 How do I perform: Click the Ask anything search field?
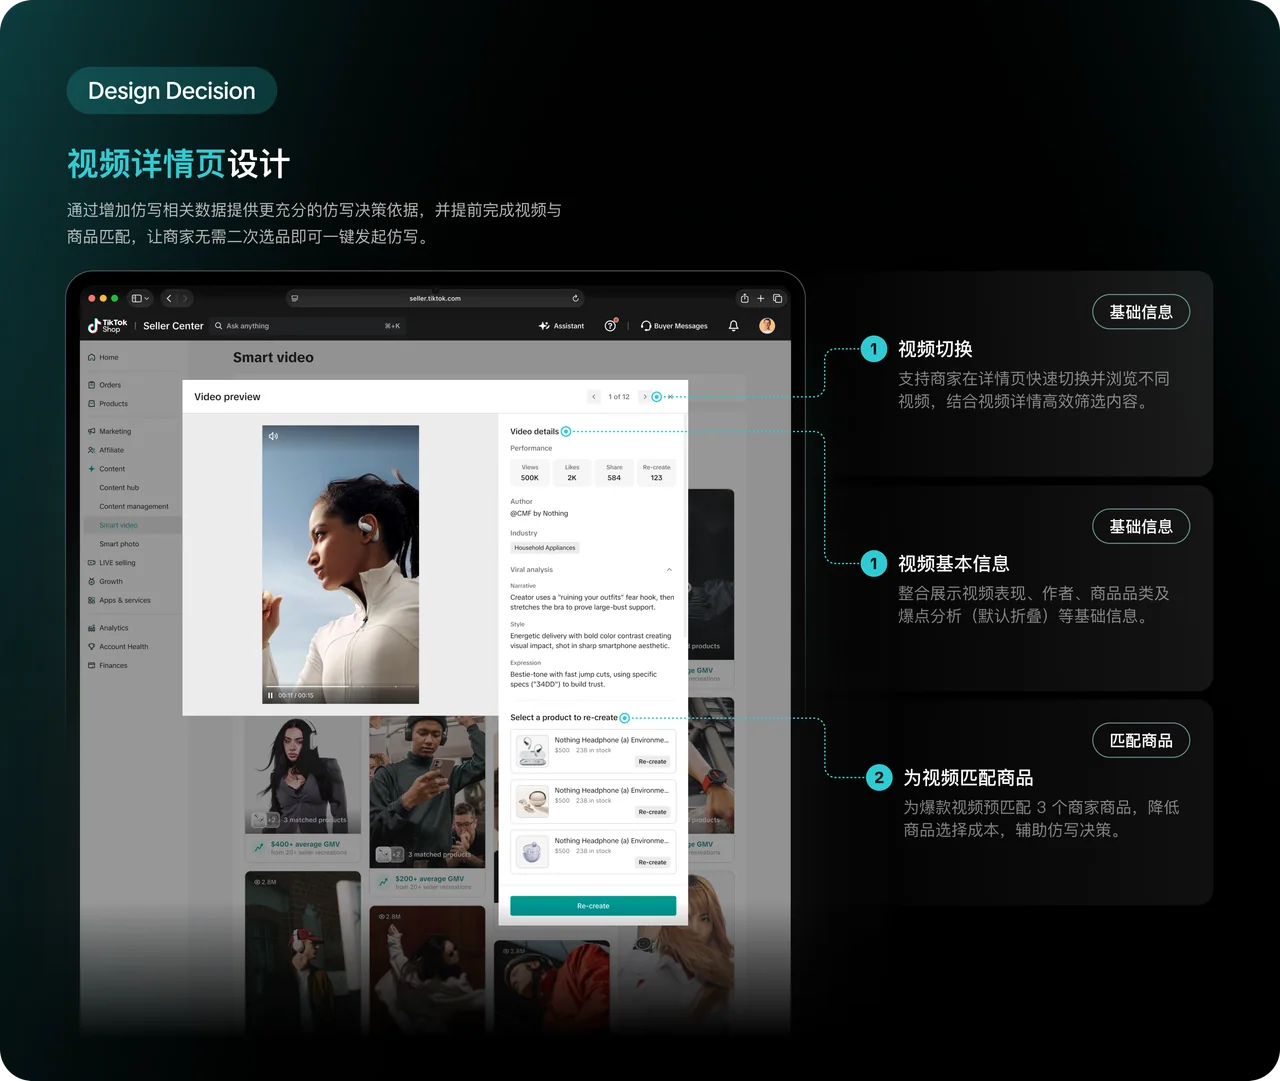pyautogui.click(x=308, y=326)
